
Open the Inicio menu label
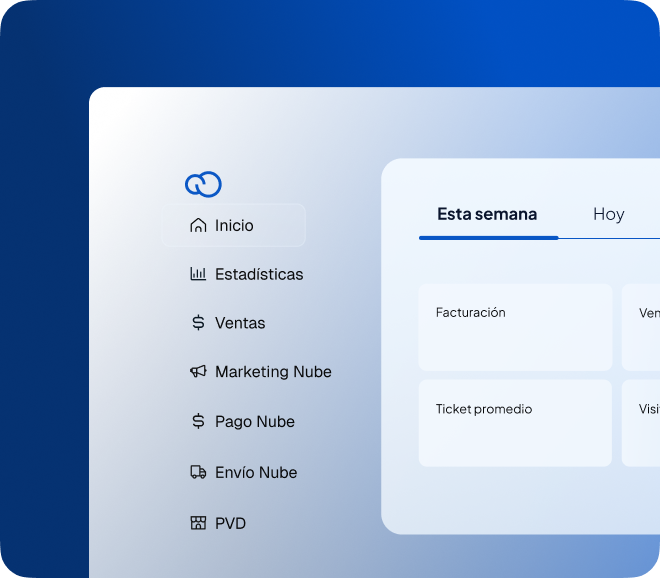tap(234, 226)
